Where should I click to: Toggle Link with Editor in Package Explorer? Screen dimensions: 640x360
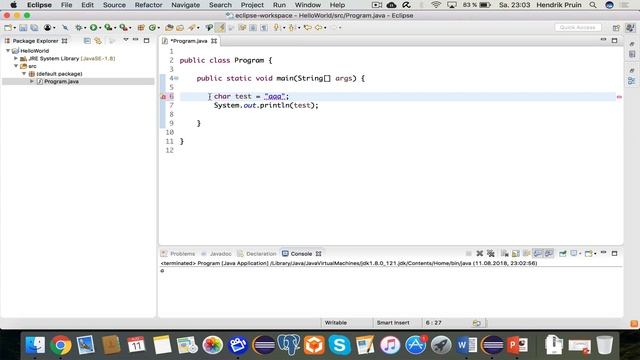pos(98,40)
